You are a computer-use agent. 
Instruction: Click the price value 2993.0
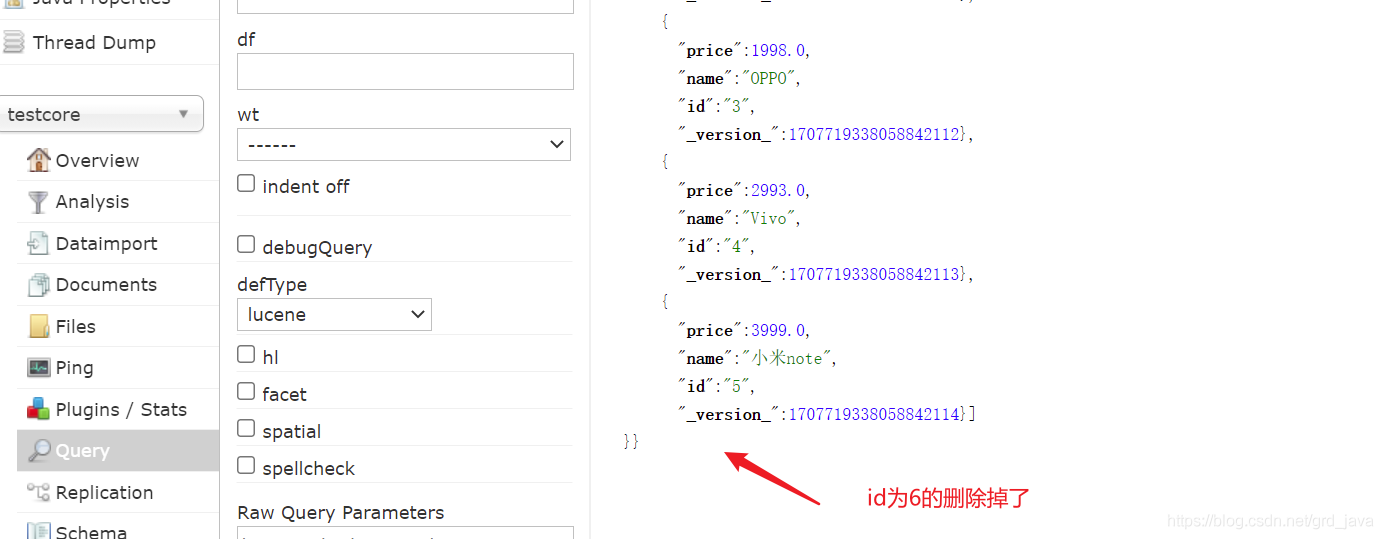[x=779, y=190]
